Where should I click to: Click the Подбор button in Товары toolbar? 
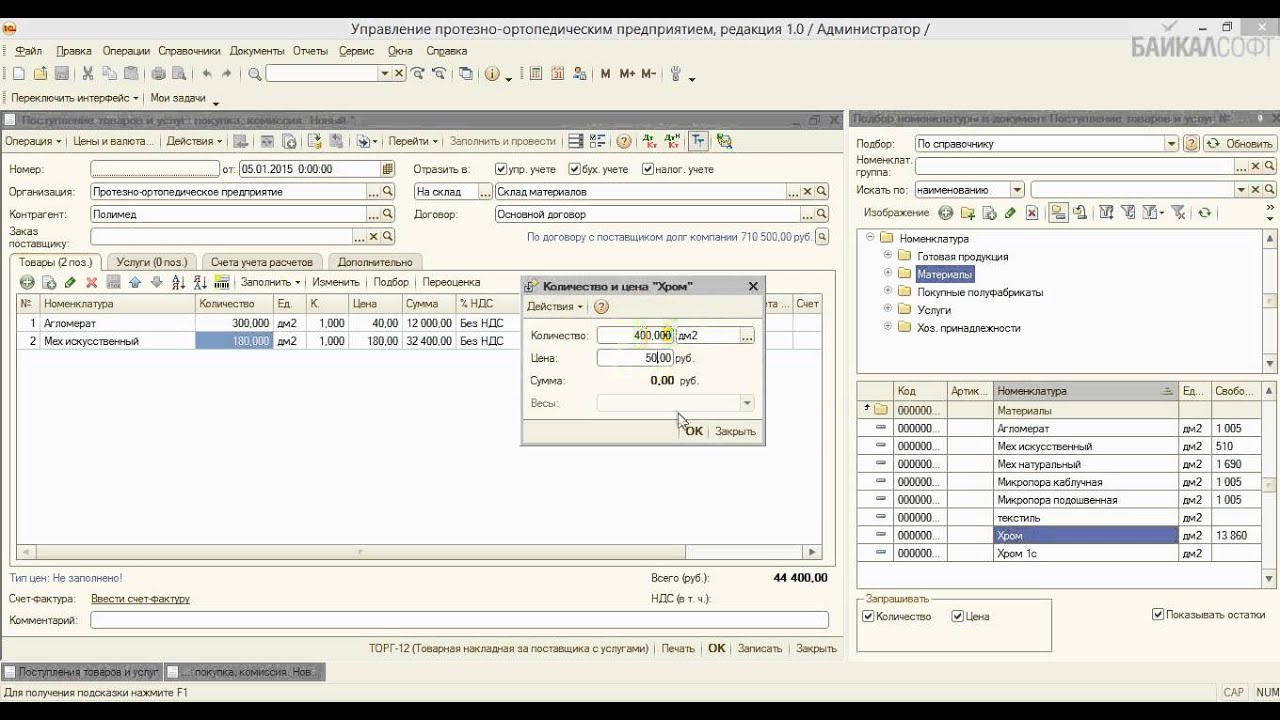[391, 283]
